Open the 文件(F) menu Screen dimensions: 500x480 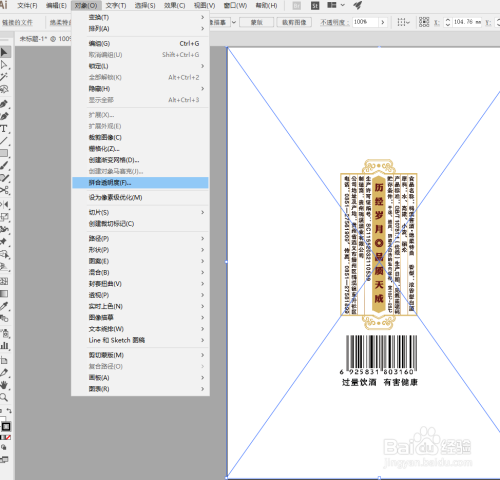point(27,5)
